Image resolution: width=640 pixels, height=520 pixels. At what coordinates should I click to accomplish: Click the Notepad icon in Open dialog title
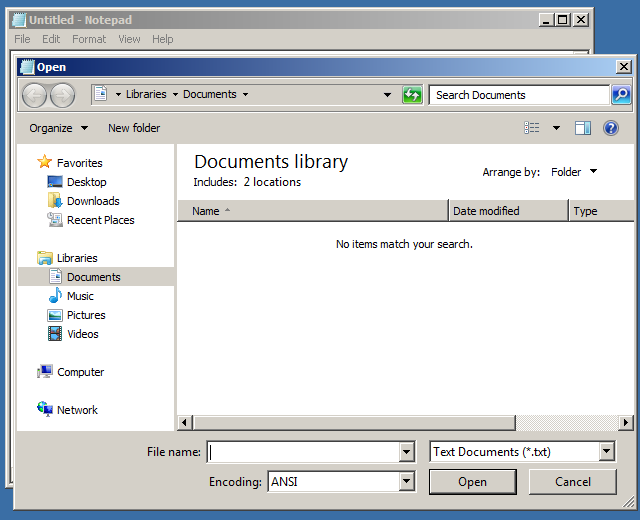[27, 67]
